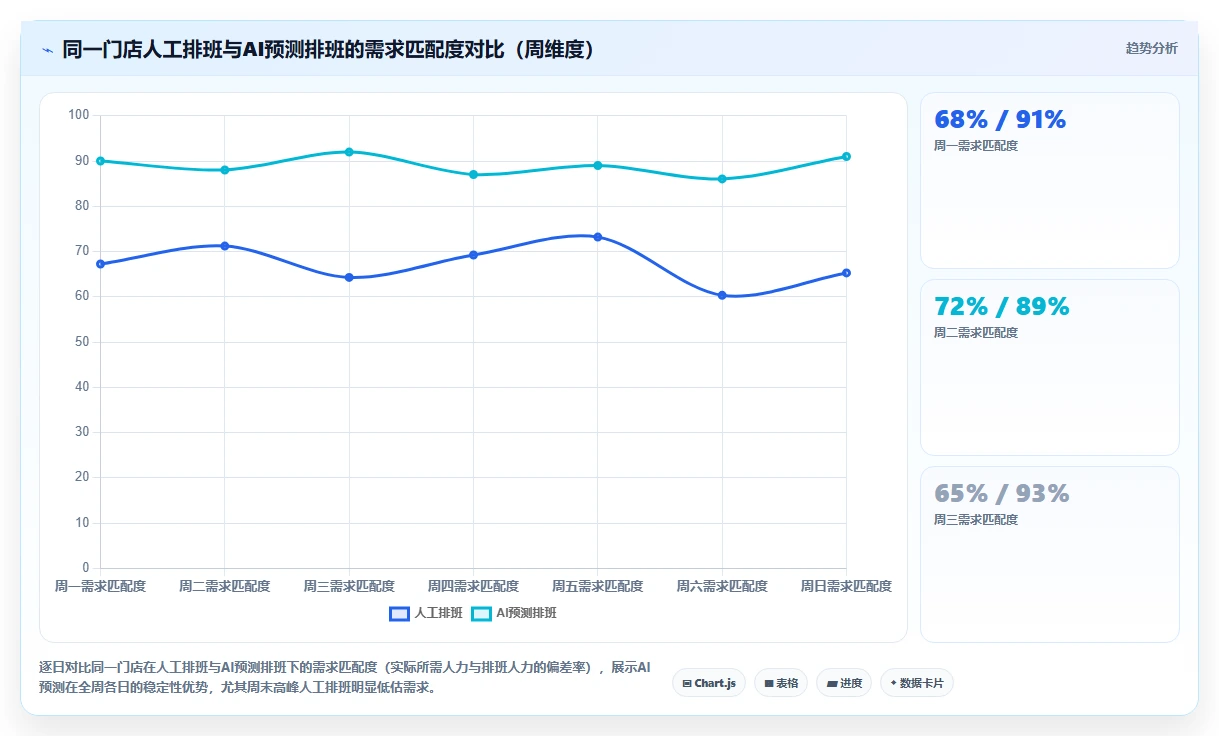Click the AI line point at 周日需求匹配度
The width and height of the screenshot is (1219, 736).
click(x=846, y=156)
